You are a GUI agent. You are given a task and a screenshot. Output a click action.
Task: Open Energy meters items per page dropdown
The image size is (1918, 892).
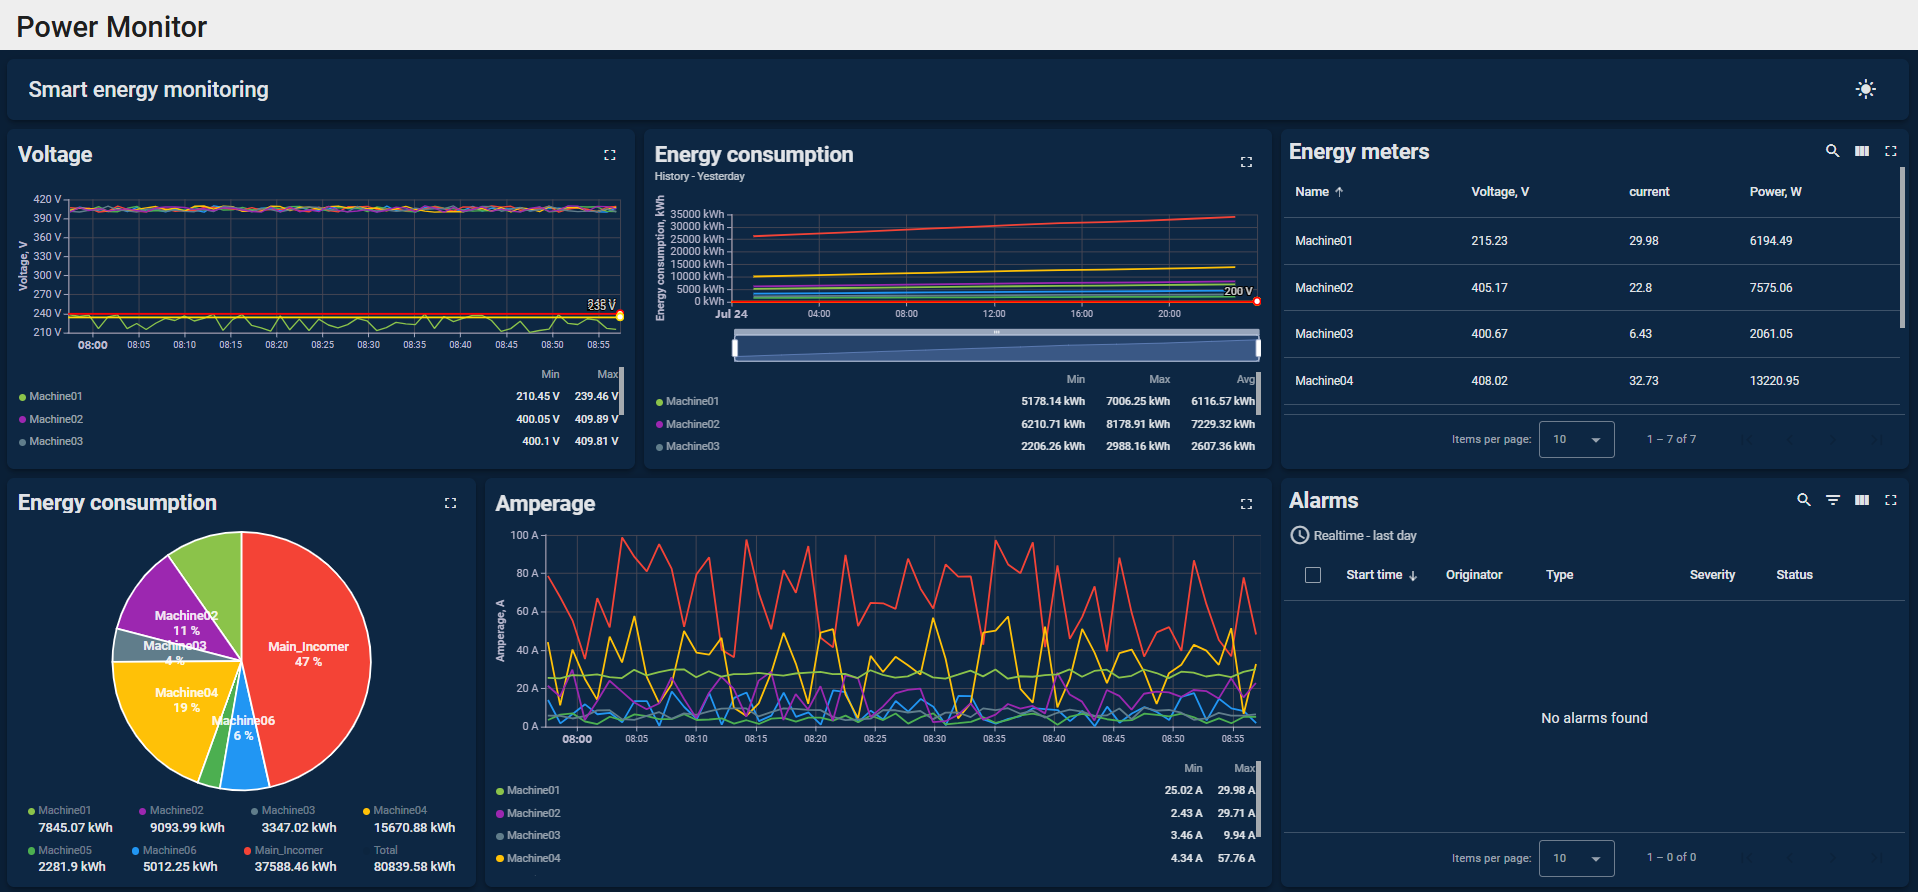point(1576,440)
